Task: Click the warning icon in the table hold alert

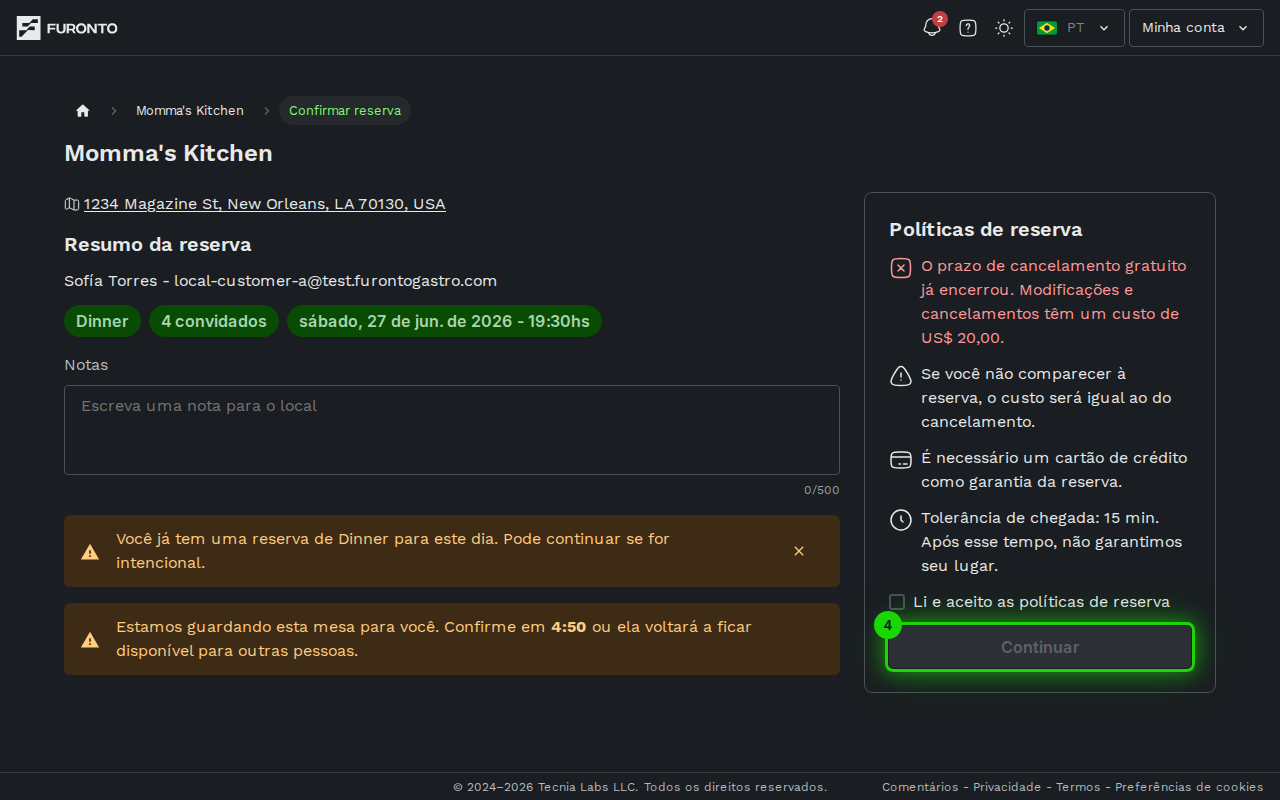Action: (90, 640)
